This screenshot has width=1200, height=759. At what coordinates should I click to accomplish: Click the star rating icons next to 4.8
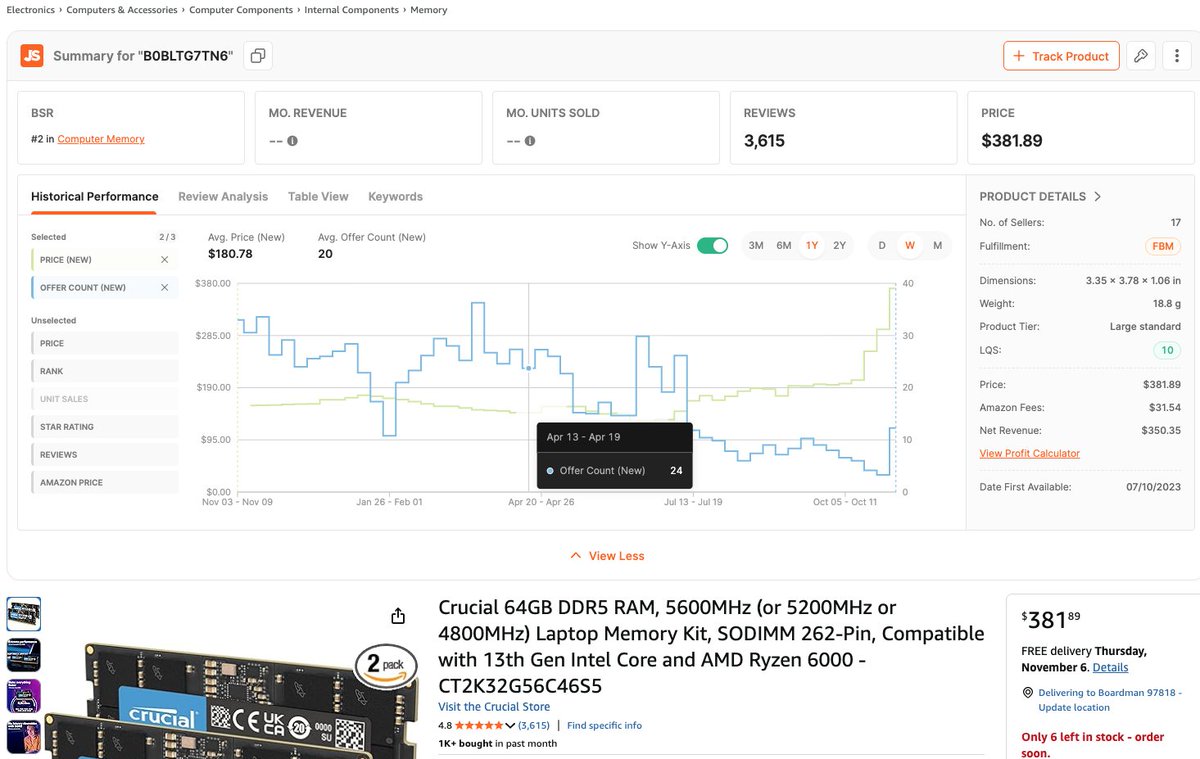(479, 726)
